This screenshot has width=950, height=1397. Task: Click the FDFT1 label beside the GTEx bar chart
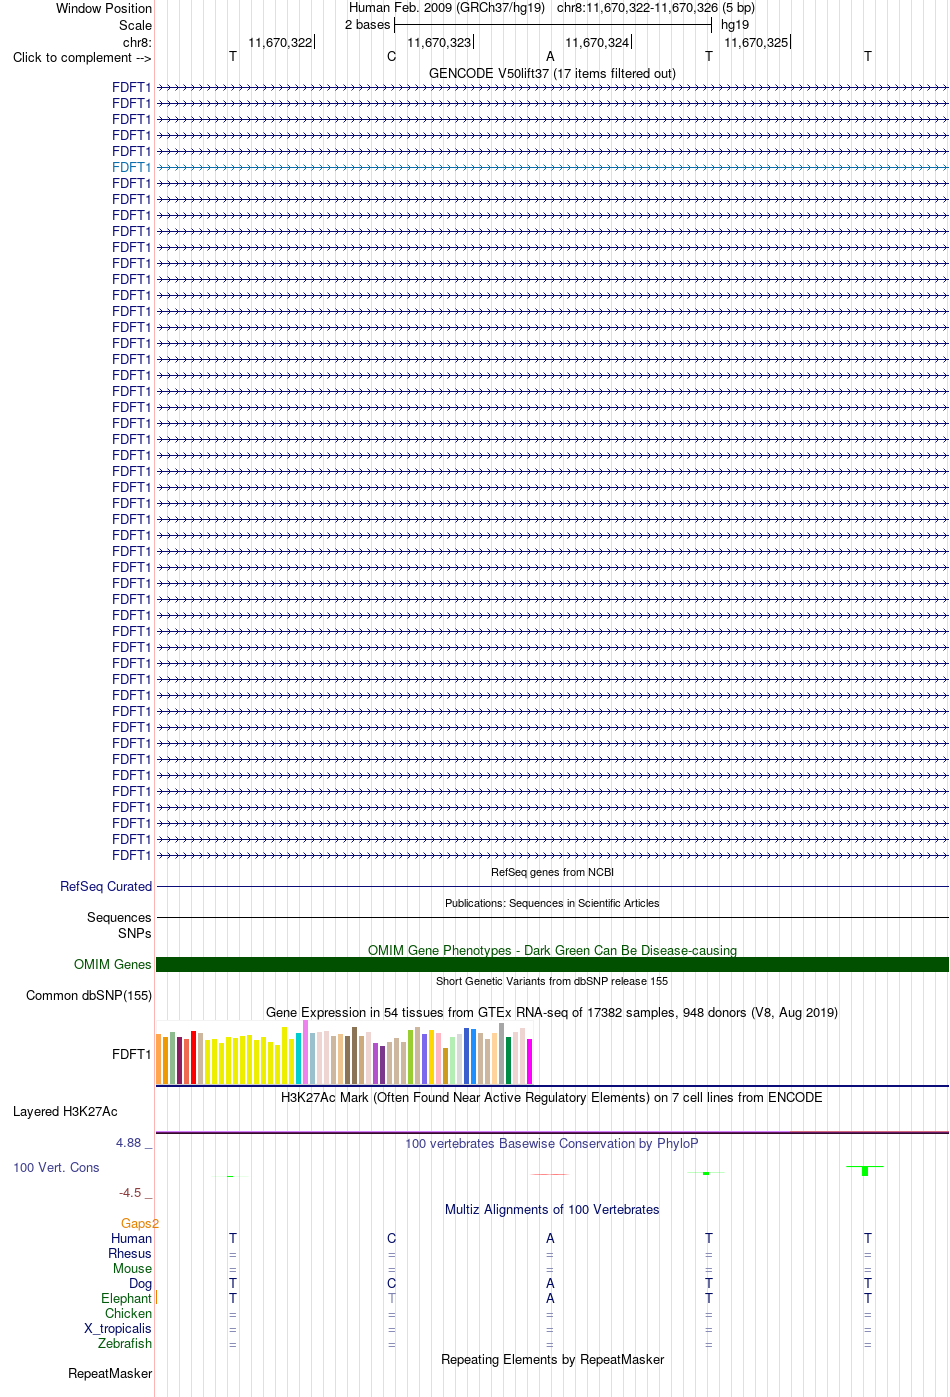point(132,1054)
